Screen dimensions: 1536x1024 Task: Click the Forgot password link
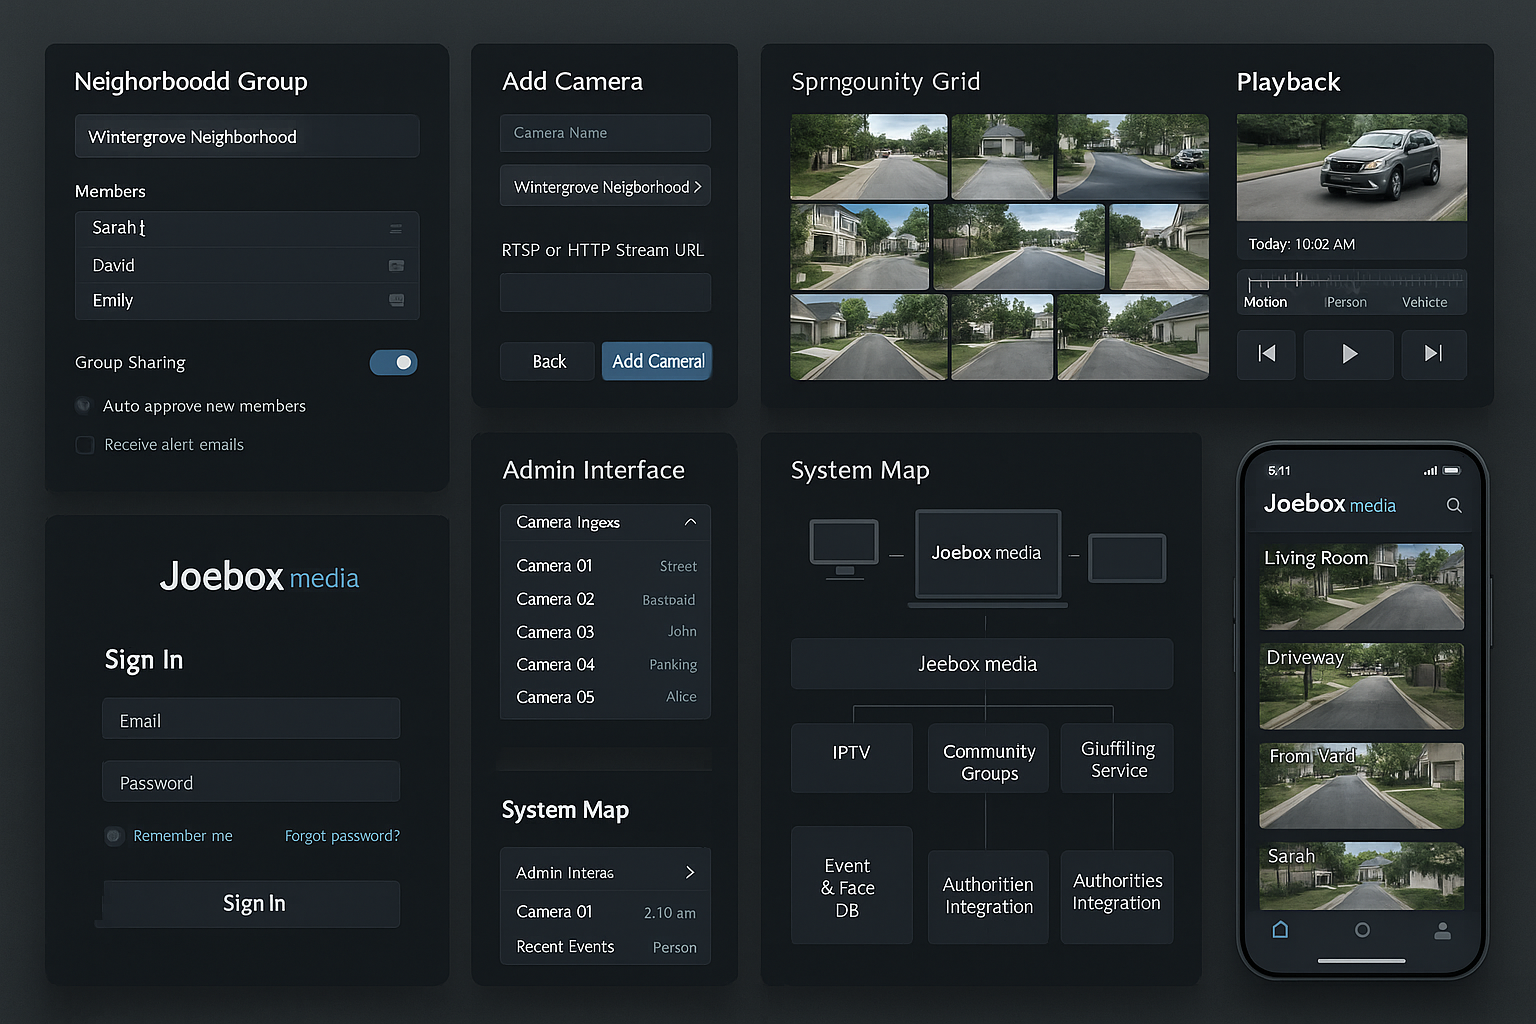click(x=342, y=835)
